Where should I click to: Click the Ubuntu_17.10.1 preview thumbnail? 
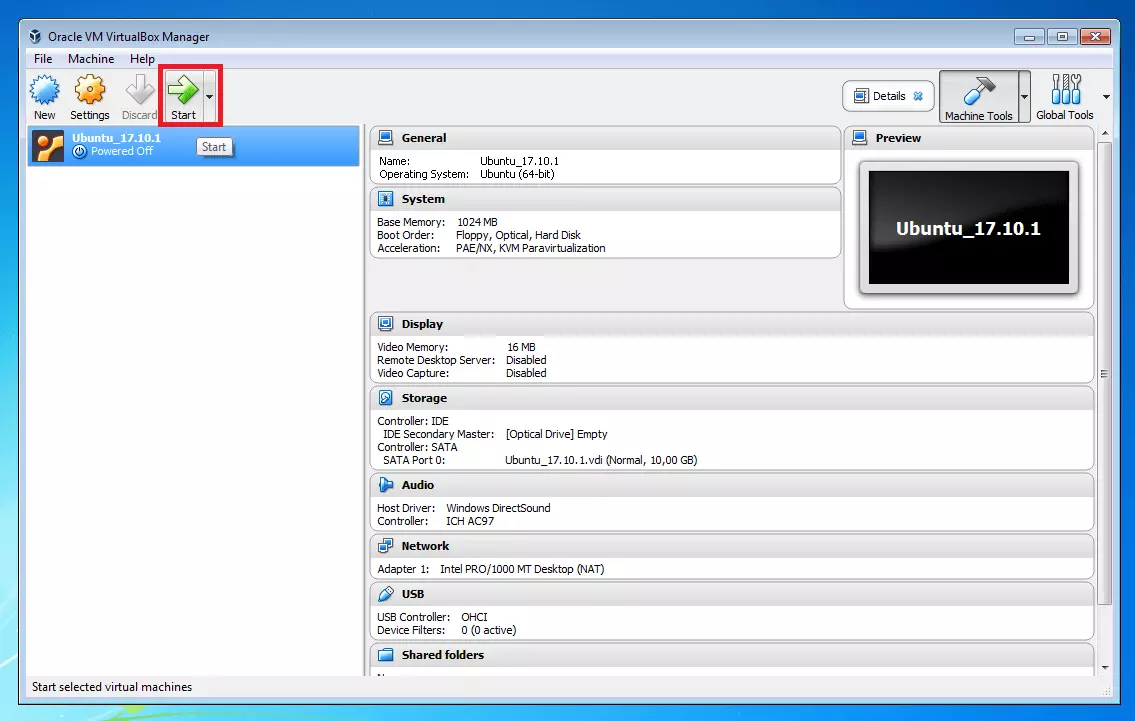[968, 228]
